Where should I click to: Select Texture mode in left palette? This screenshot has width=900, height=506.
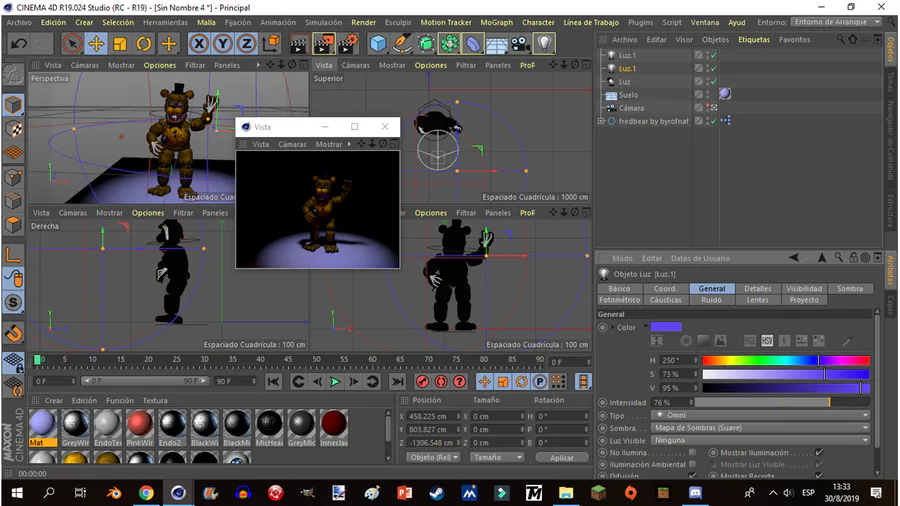click(13, 129)
